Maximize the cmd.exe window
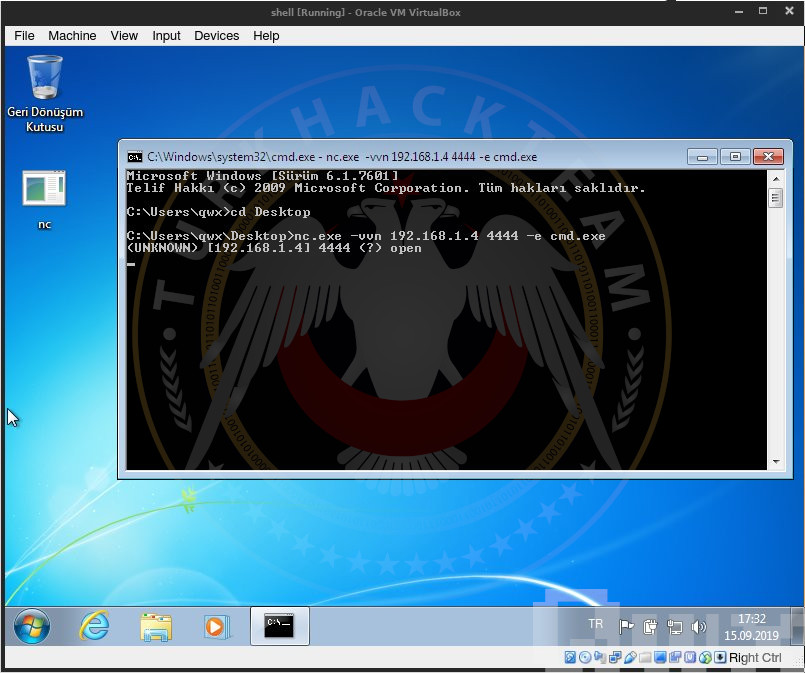Image resolution: width=805 pixels, height=673 pixels. click(735, 157)
